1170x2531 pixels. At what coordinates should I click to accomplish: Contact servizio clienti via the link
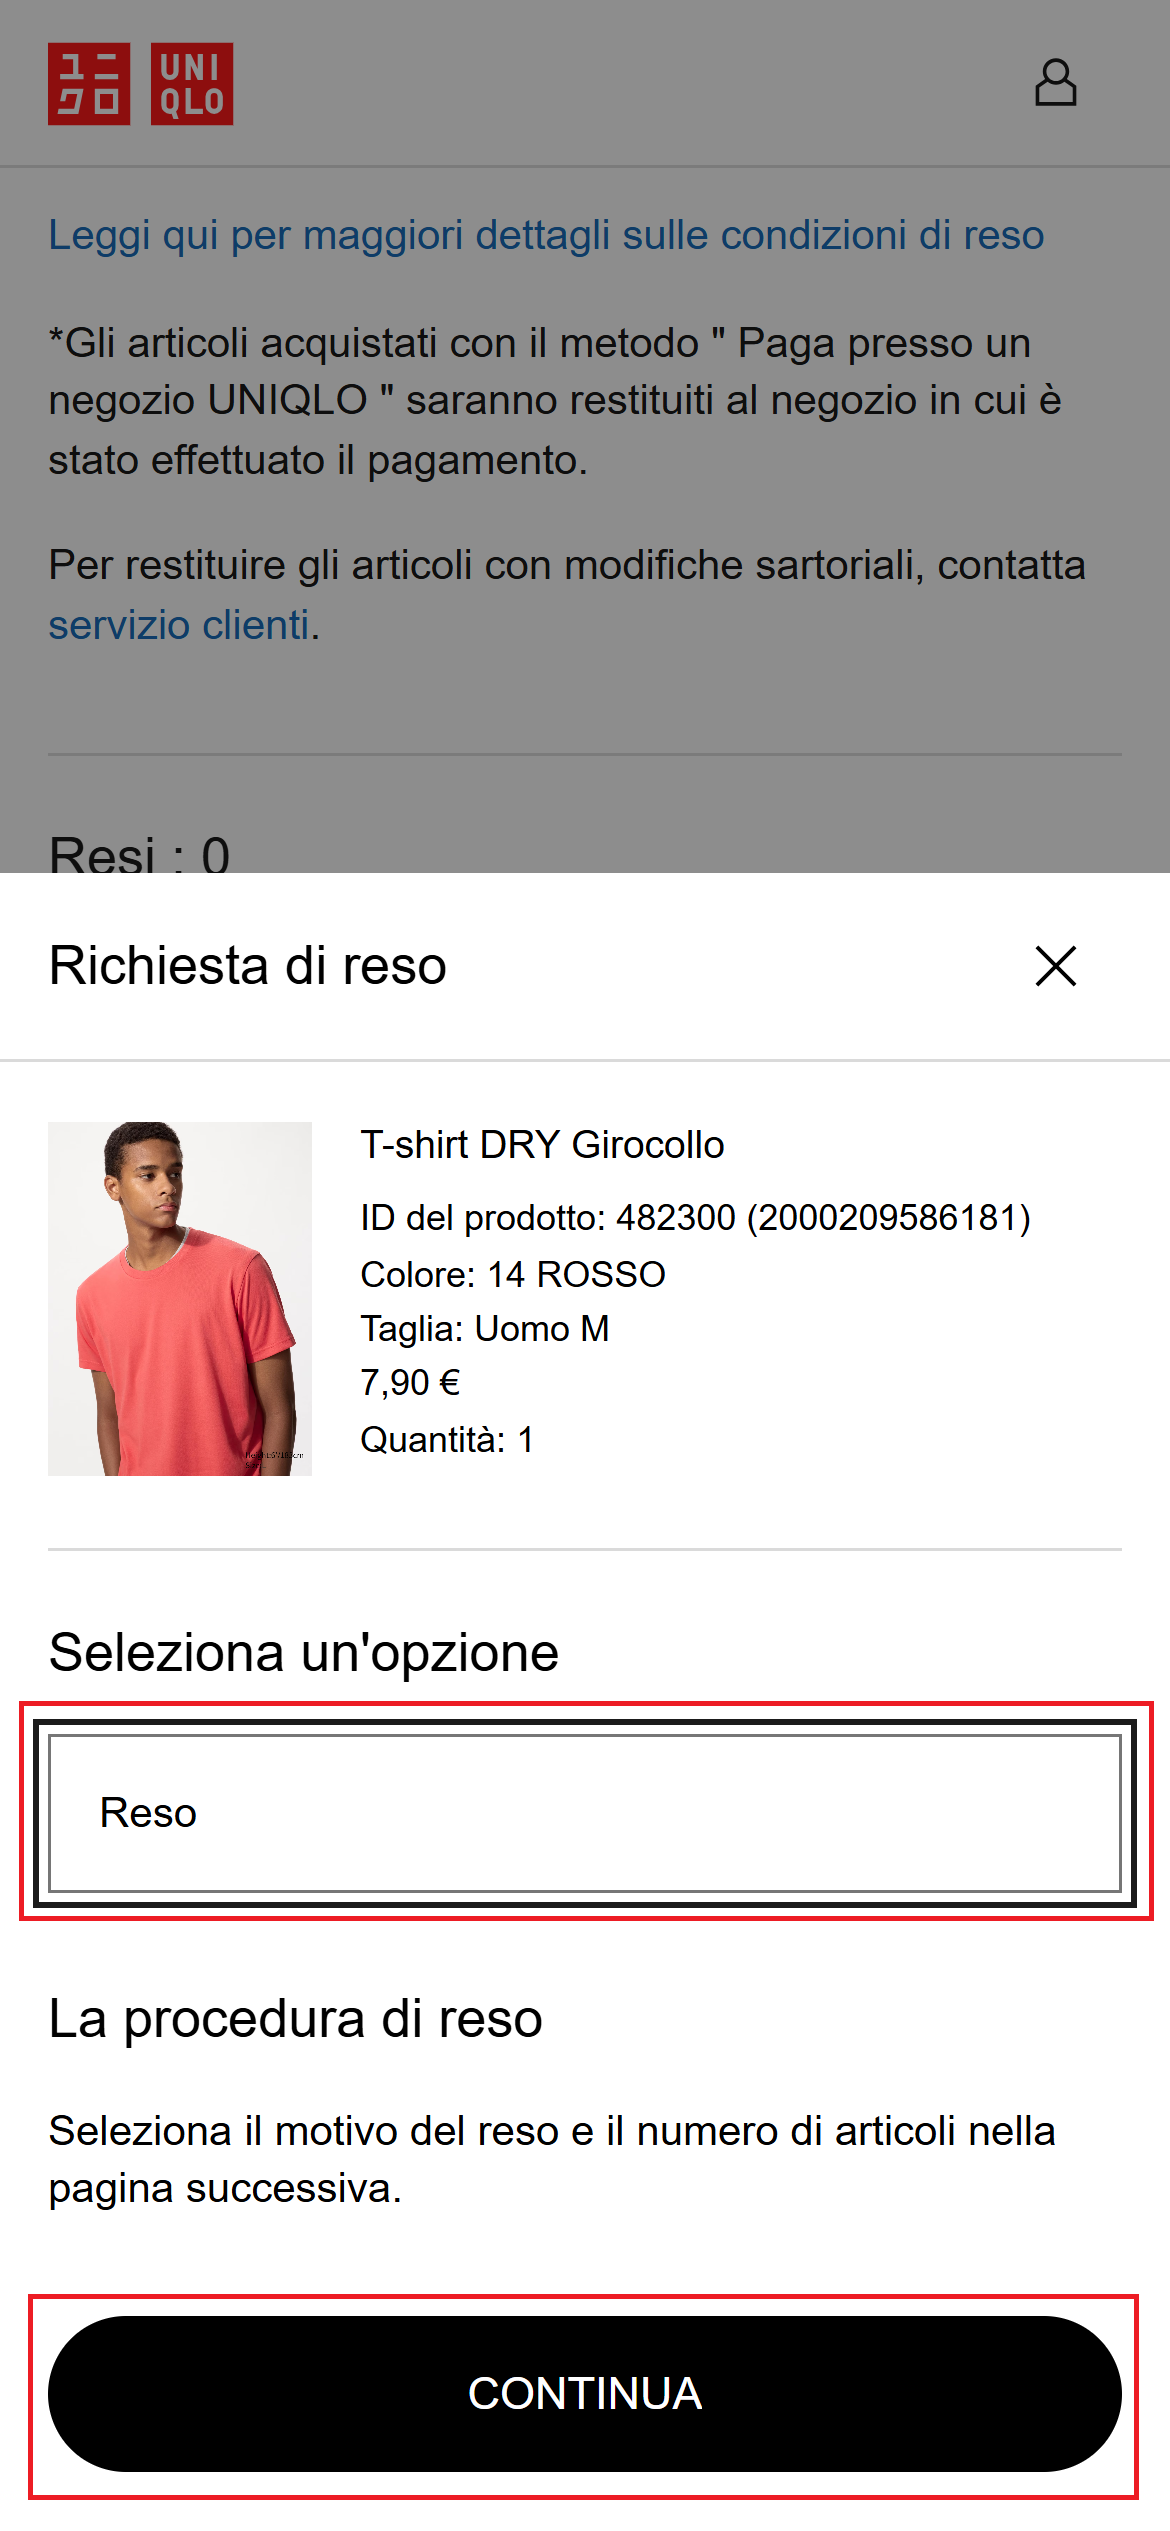pos(177,624)
